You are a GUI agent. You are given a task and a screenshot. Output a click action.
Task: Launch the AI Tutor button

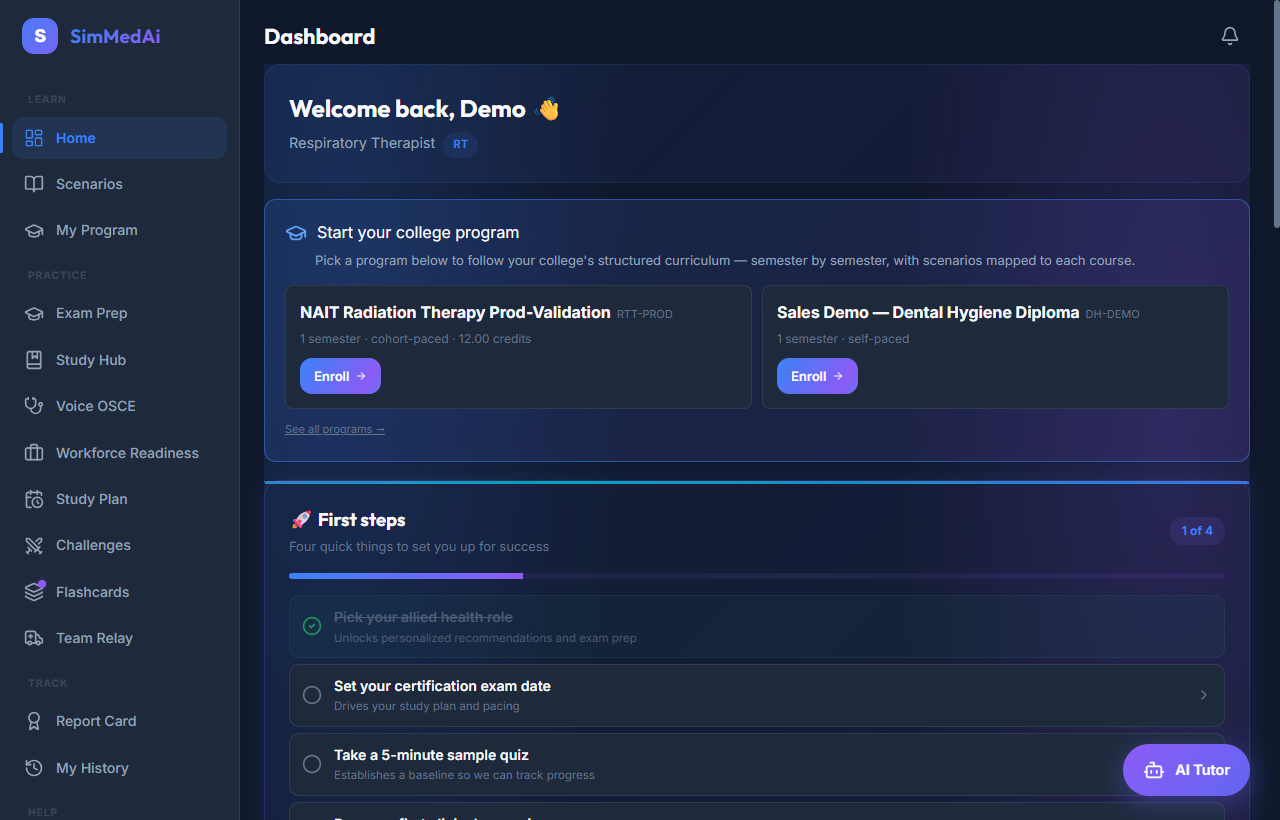[x=1186, y=770]
